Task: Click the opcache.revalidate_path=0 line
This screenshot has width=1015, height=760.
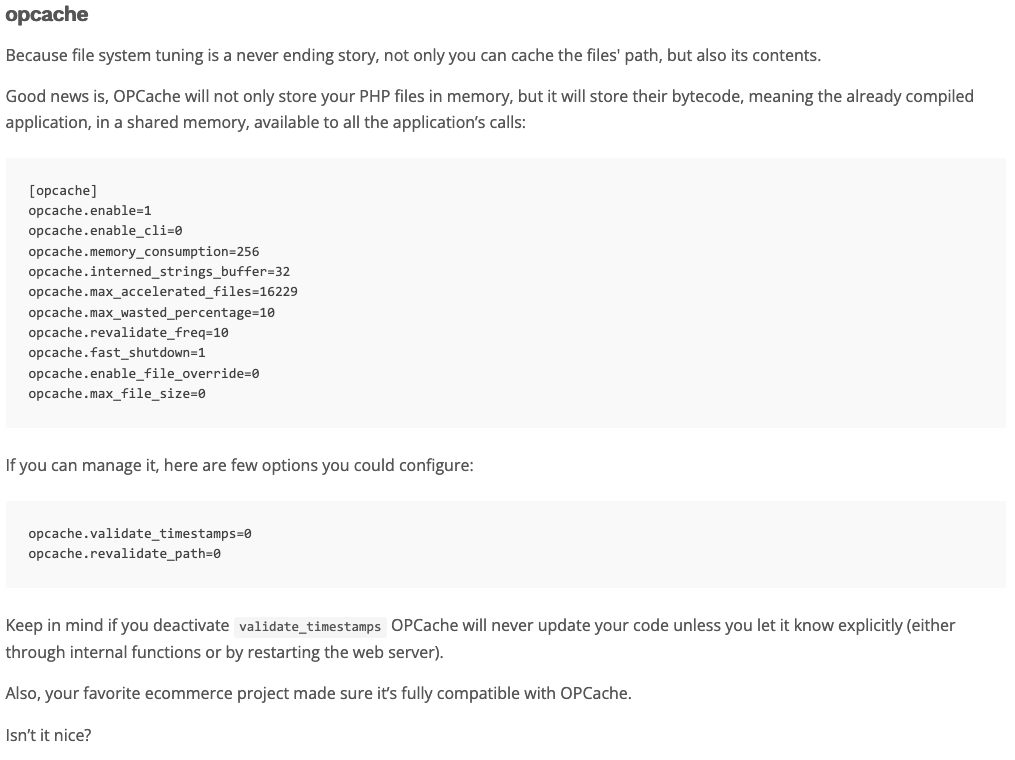Action: (124, 553)
